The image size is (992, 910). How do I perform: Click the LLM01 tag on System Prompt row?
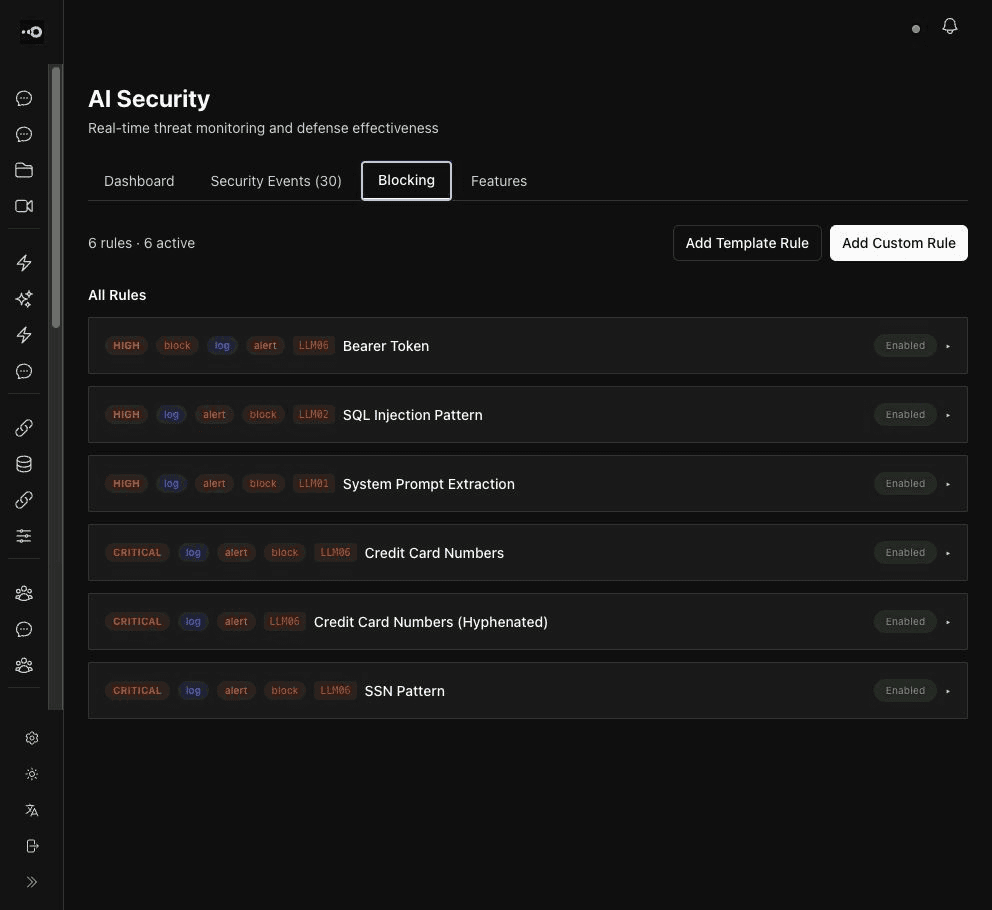point(313,483)
